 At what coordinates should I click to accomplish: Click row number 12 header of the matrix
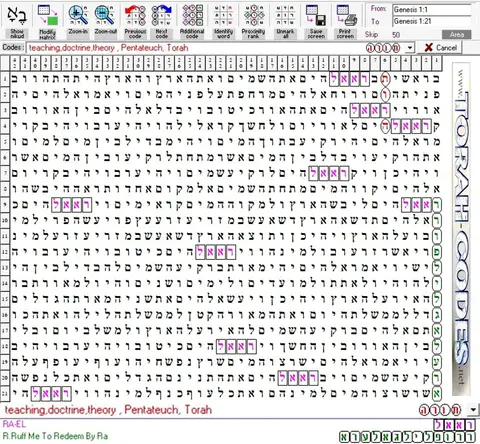5,252
